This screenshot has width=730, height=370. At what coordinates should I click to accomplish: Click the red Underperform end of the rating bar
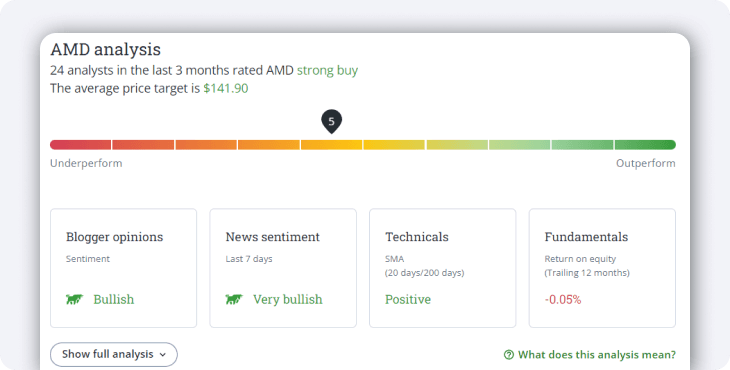81,145
